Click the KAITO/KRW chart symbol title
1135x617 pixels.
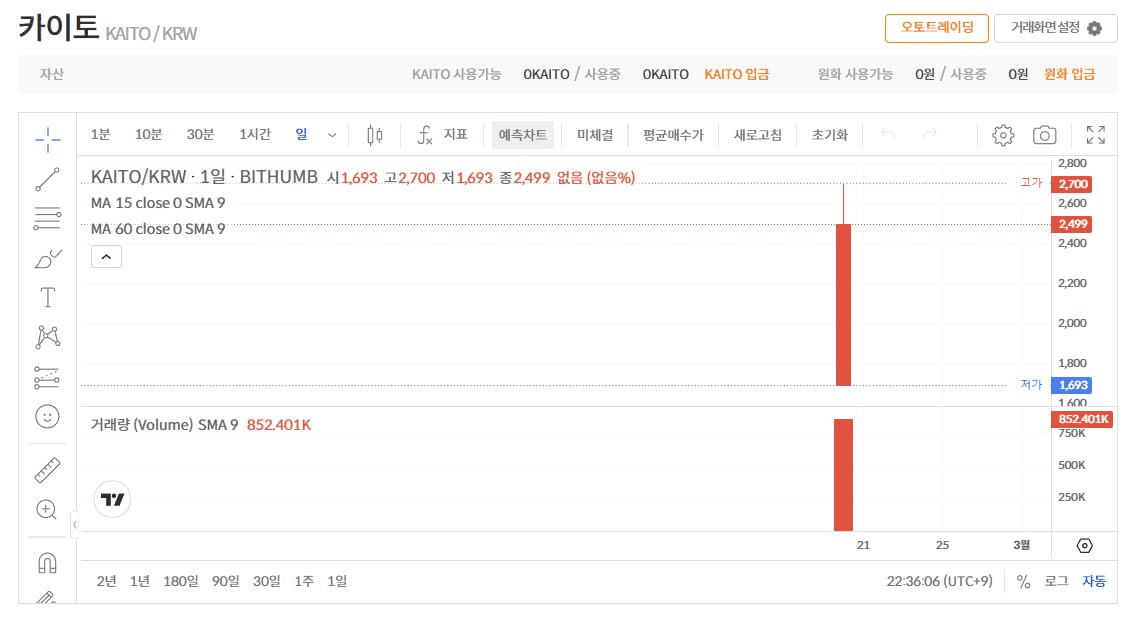[x=204, y=177]
